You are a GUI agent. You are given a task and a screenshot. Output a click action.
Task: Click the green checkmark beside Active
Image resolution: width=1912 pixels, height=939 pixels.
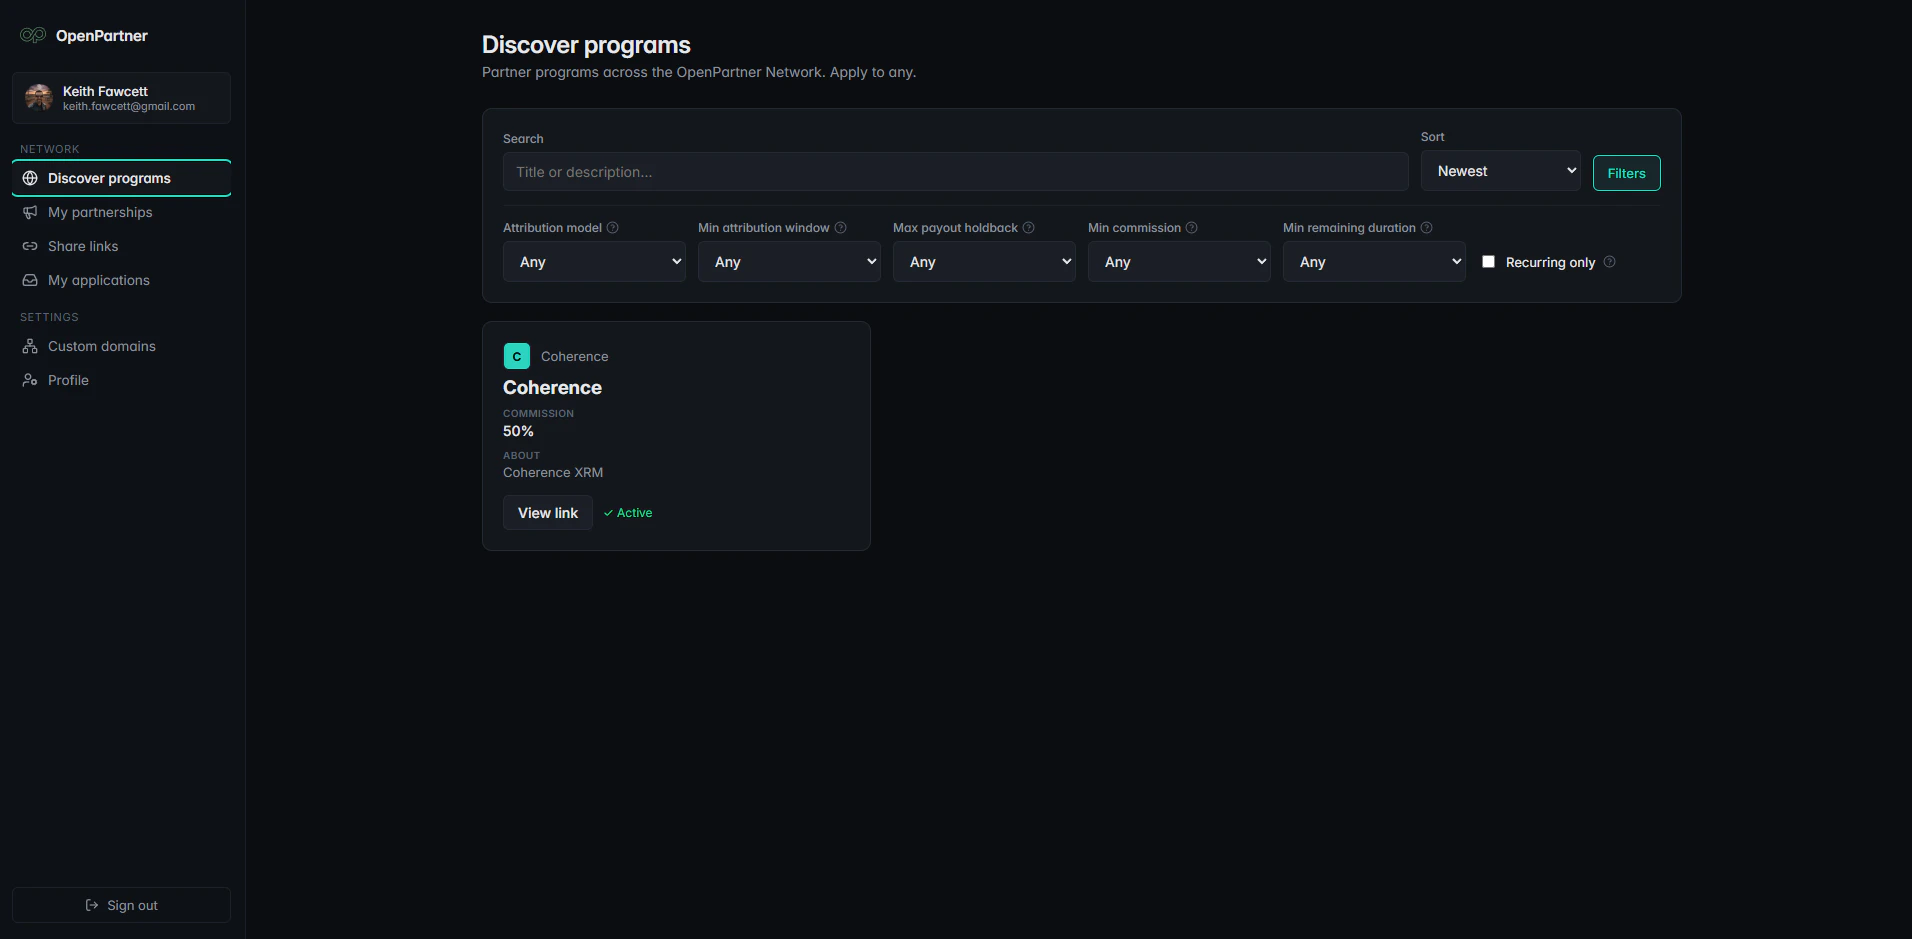pyautogui.click(x=608, y=513)
